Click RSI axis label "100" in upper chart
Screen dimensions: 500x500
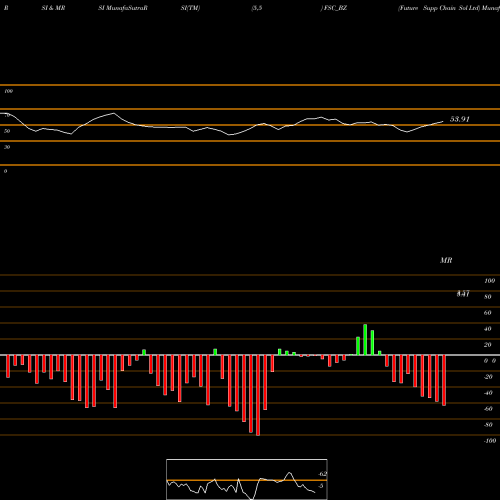tap(8, 91)
